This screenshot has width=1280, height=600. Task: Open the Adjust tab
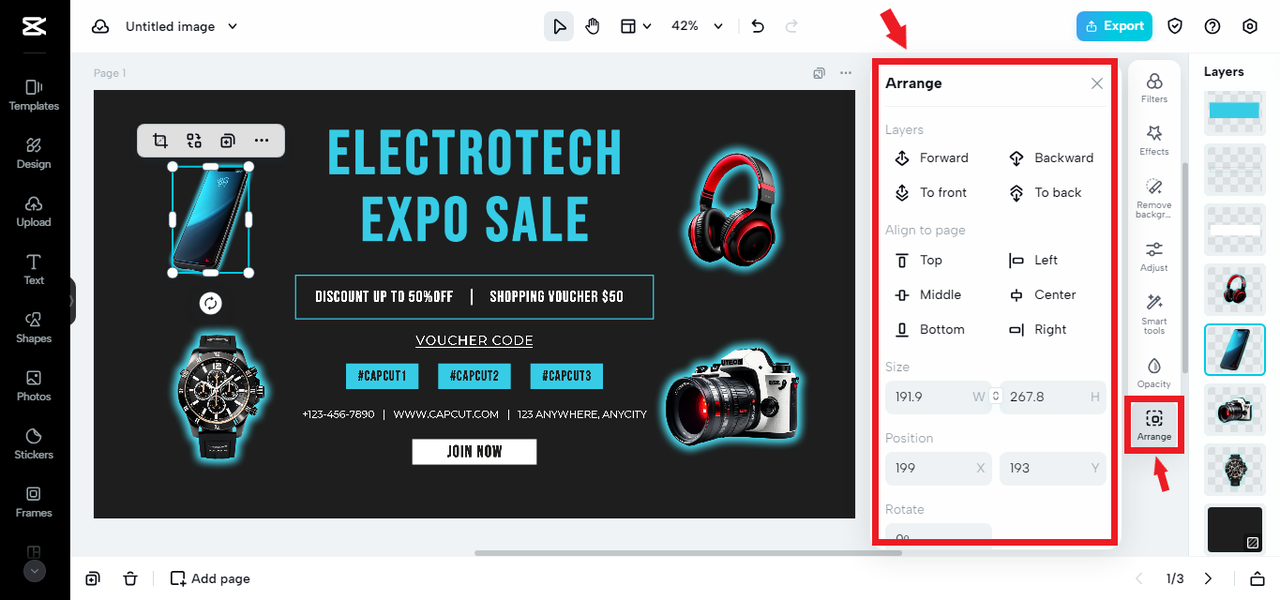(1154, 256)
